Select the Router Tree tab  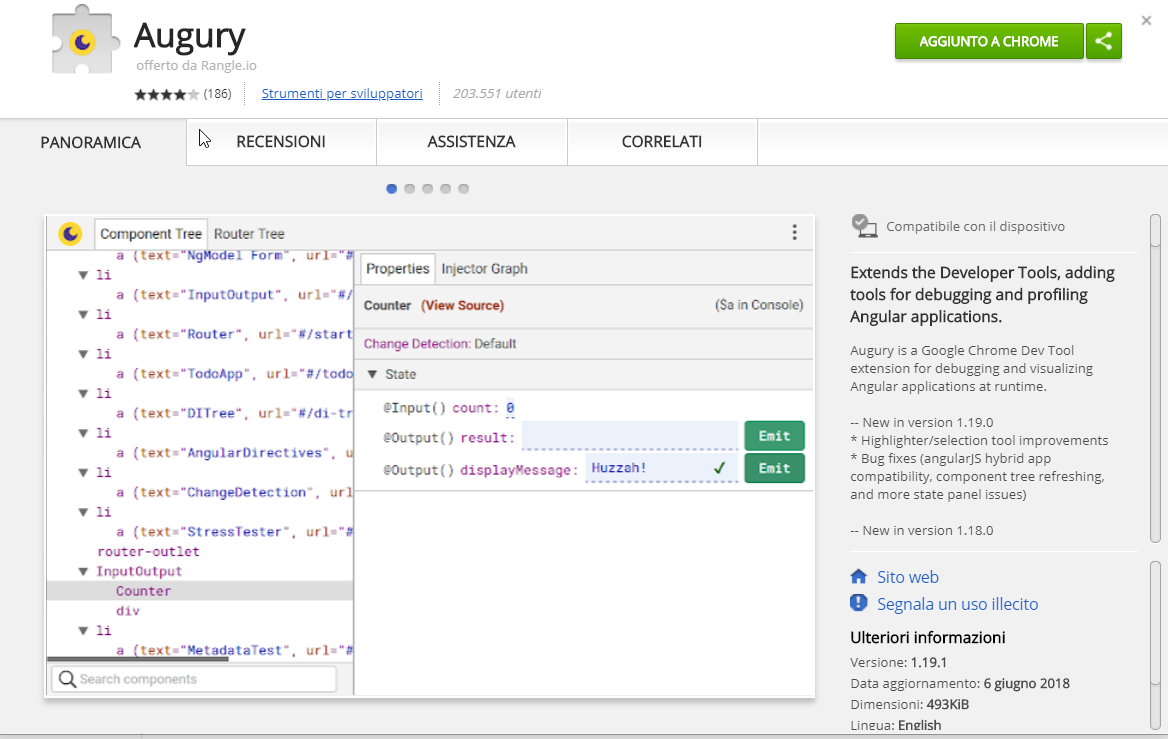[249, 234]
